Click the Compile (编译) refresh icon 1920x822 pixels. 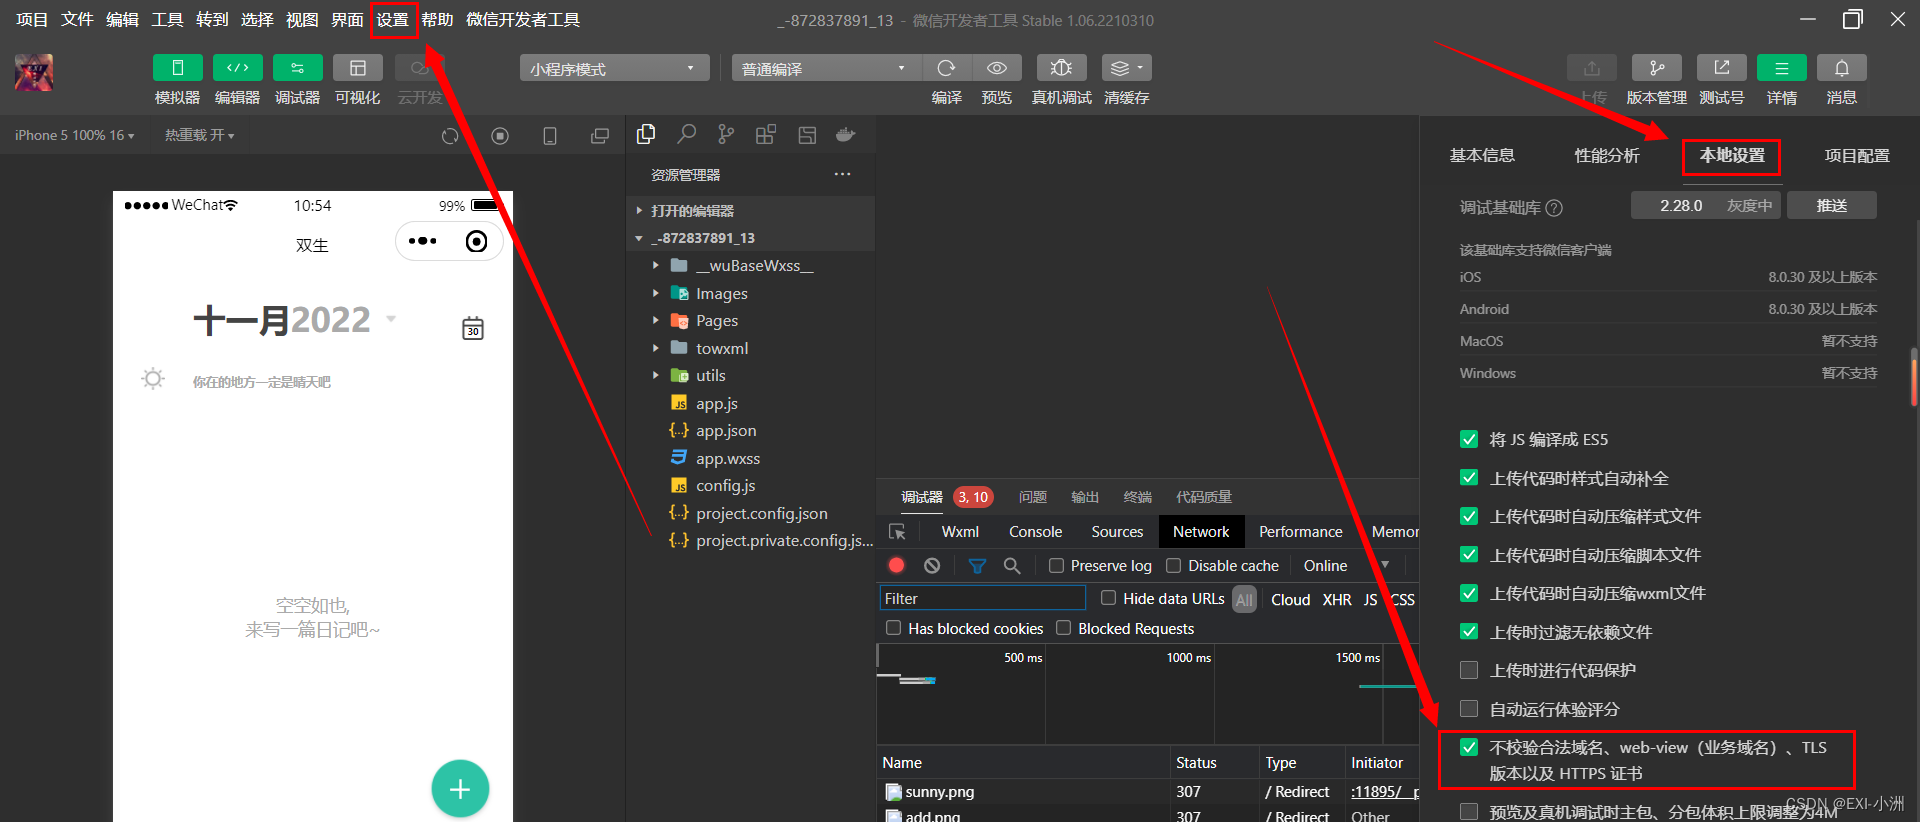tap(946, 68)
